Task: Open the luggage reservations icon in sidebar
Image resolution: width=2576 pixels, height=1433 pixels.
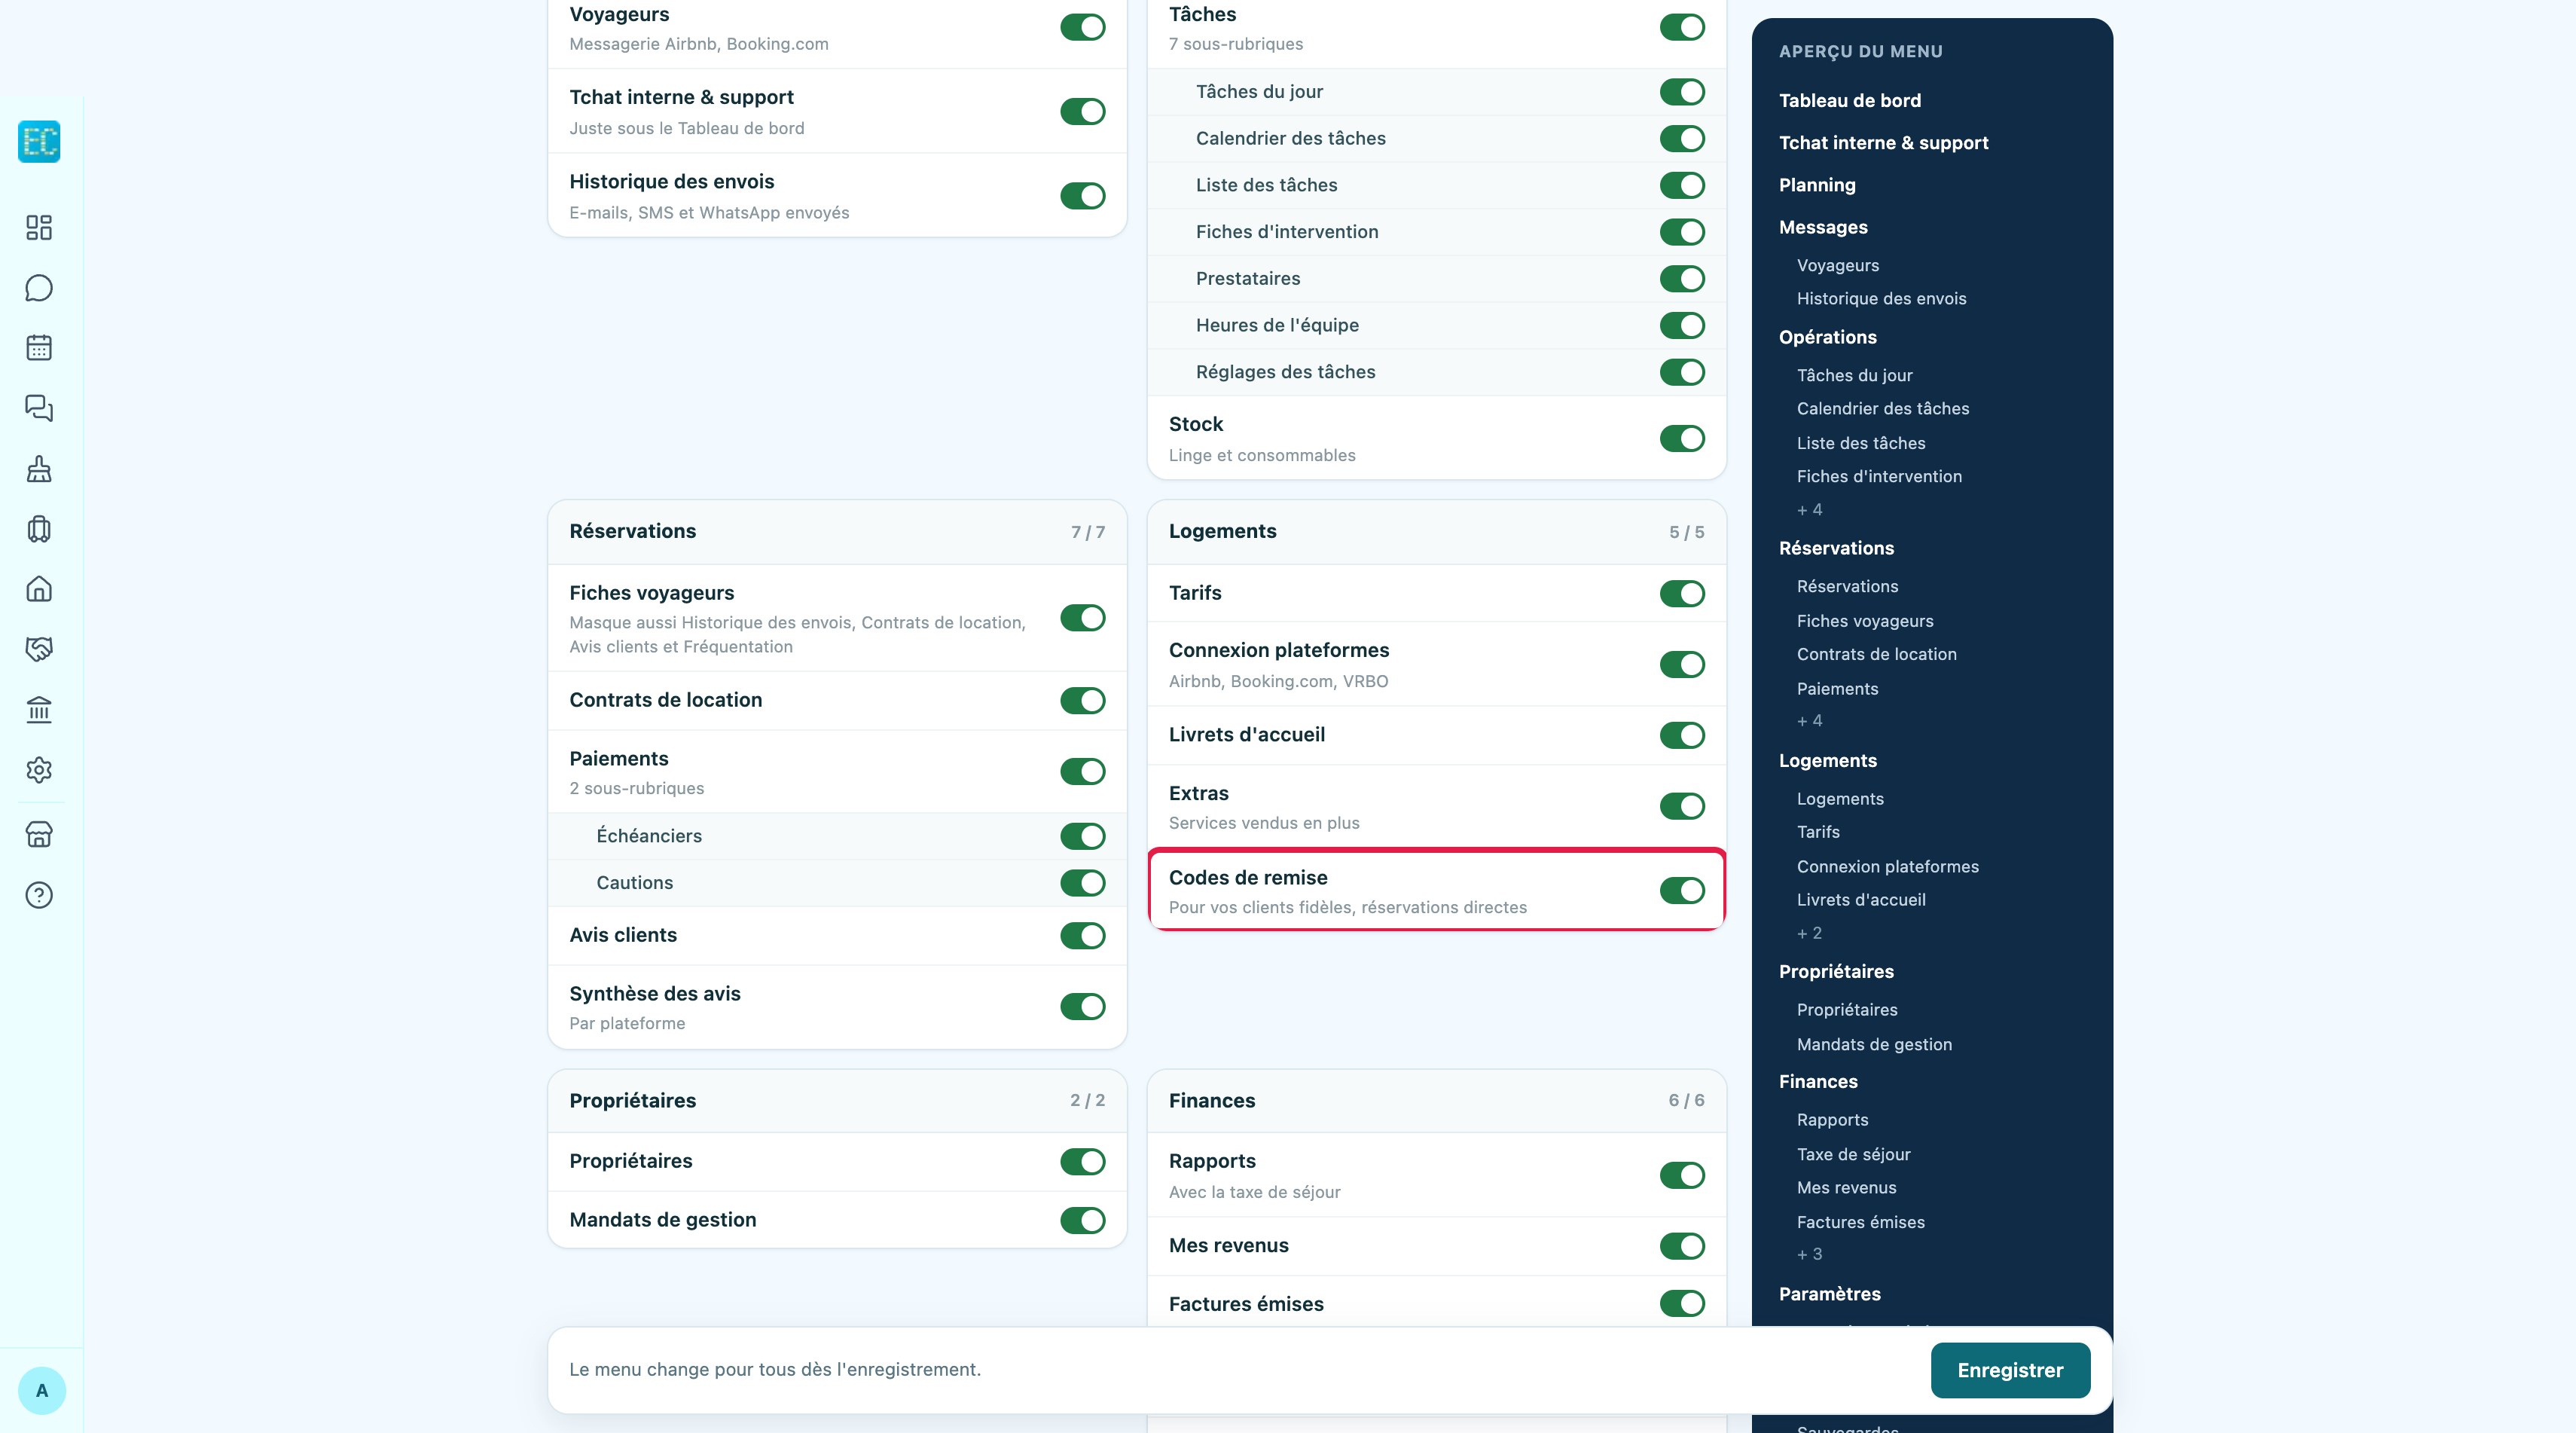Action: [x=39, y=529]
